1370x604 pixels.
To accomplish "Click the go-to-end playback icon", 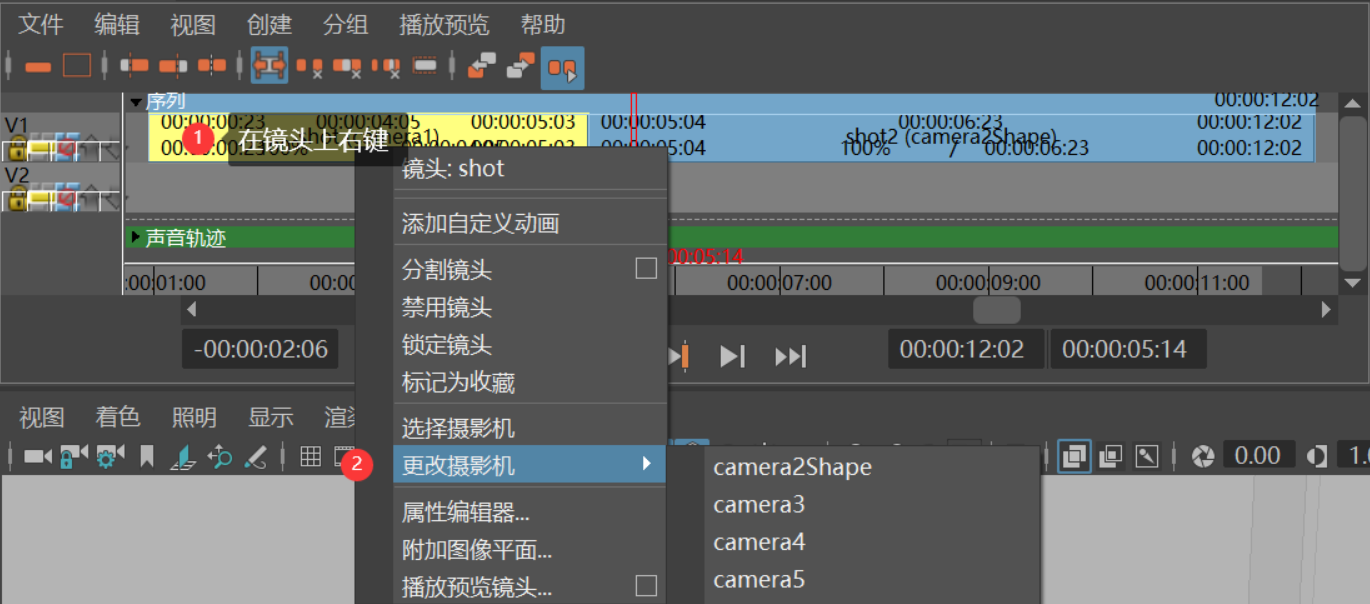I will click(790, 355).
